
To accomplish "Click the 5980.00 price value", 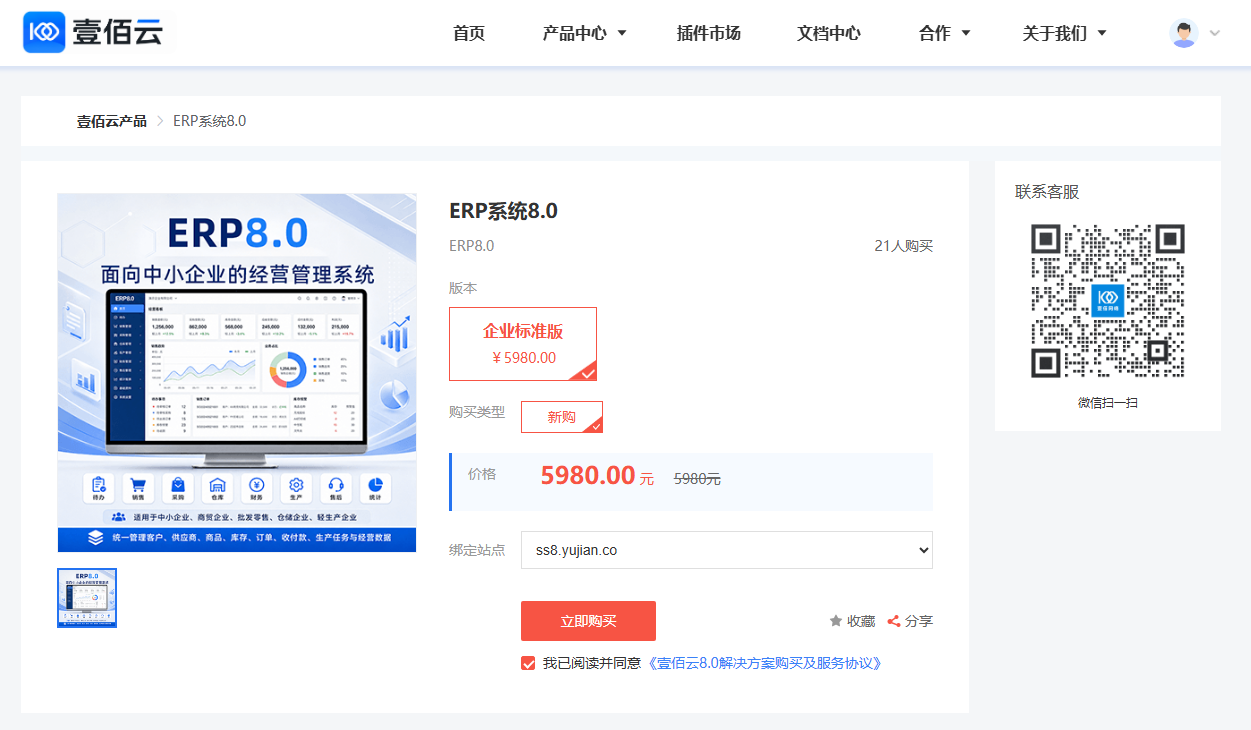I will coord(588,475).
